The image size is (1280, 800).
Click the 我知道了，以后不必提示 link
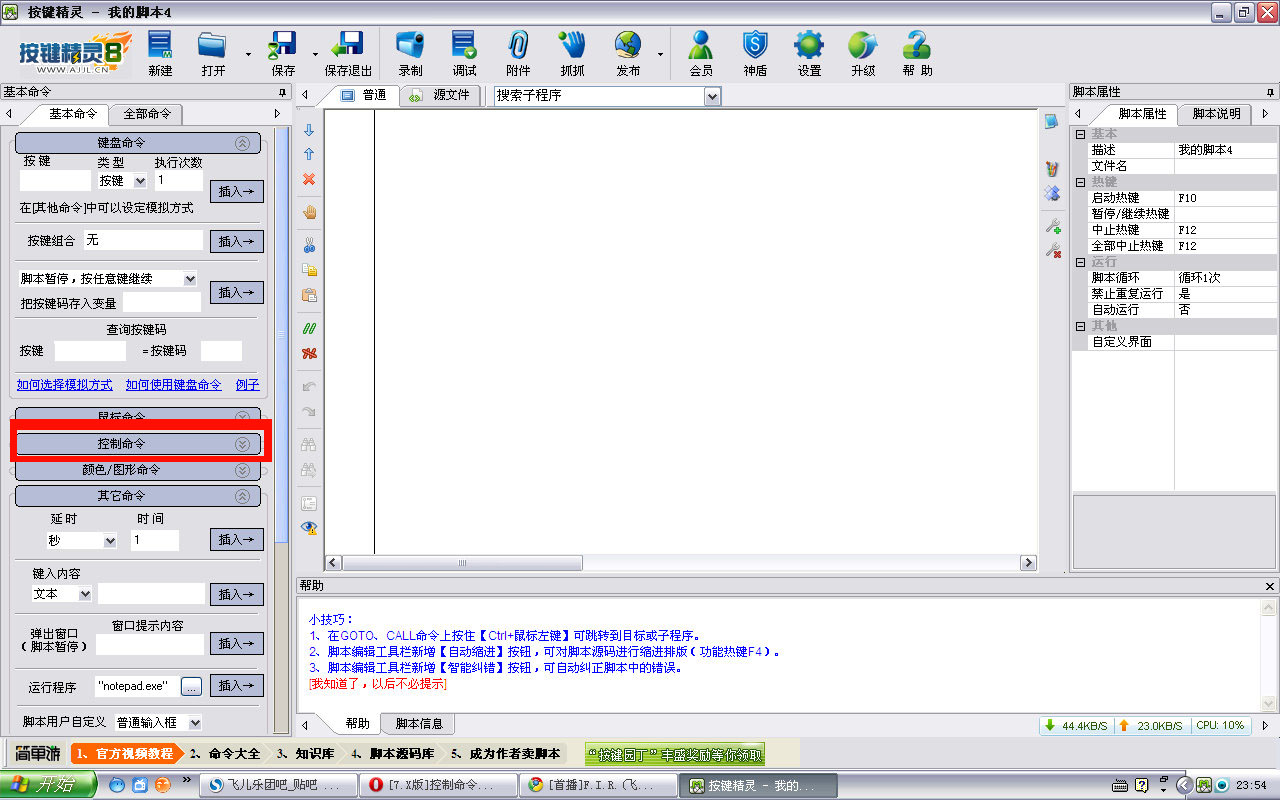378,684
